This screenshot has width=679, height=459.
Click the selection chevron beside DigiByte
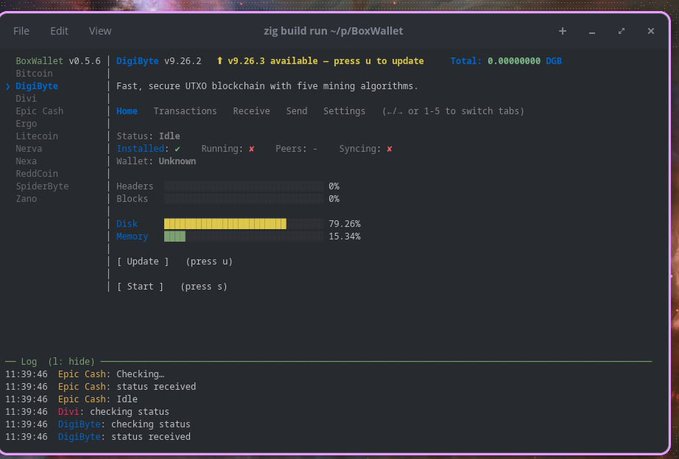pyautogui.click(x=8, y=86)
